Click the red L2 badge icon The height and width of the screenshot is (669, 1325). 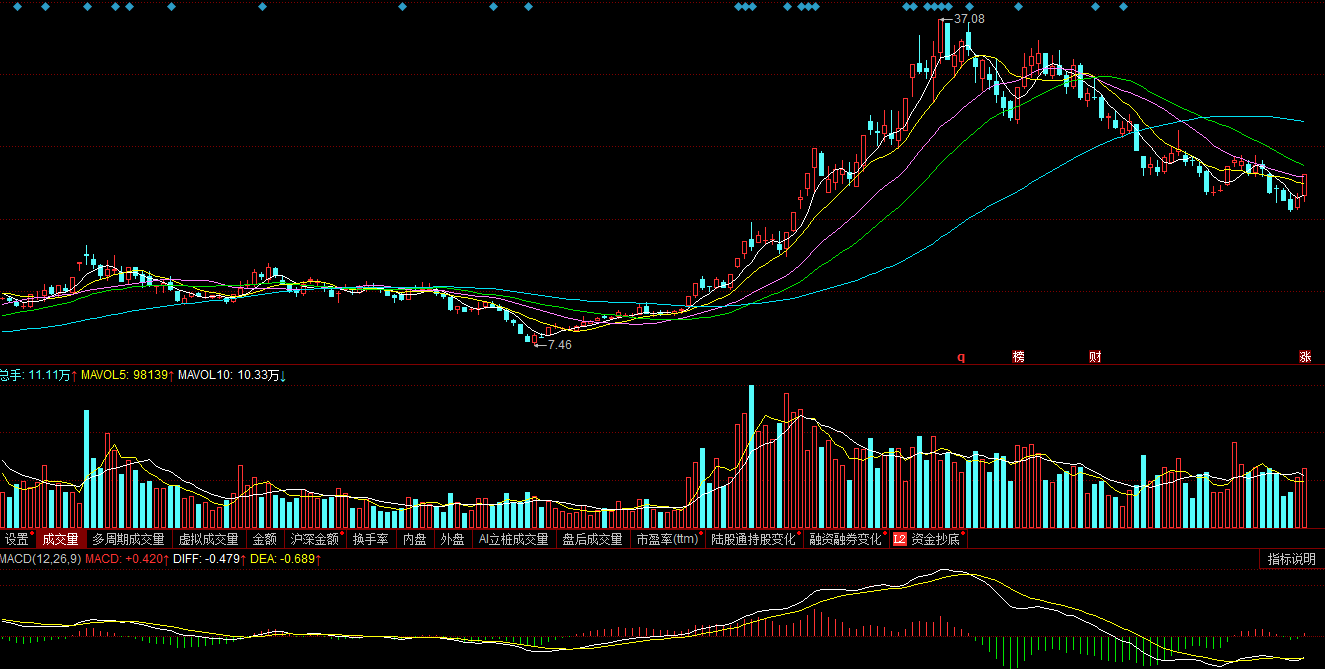(899, 539)
